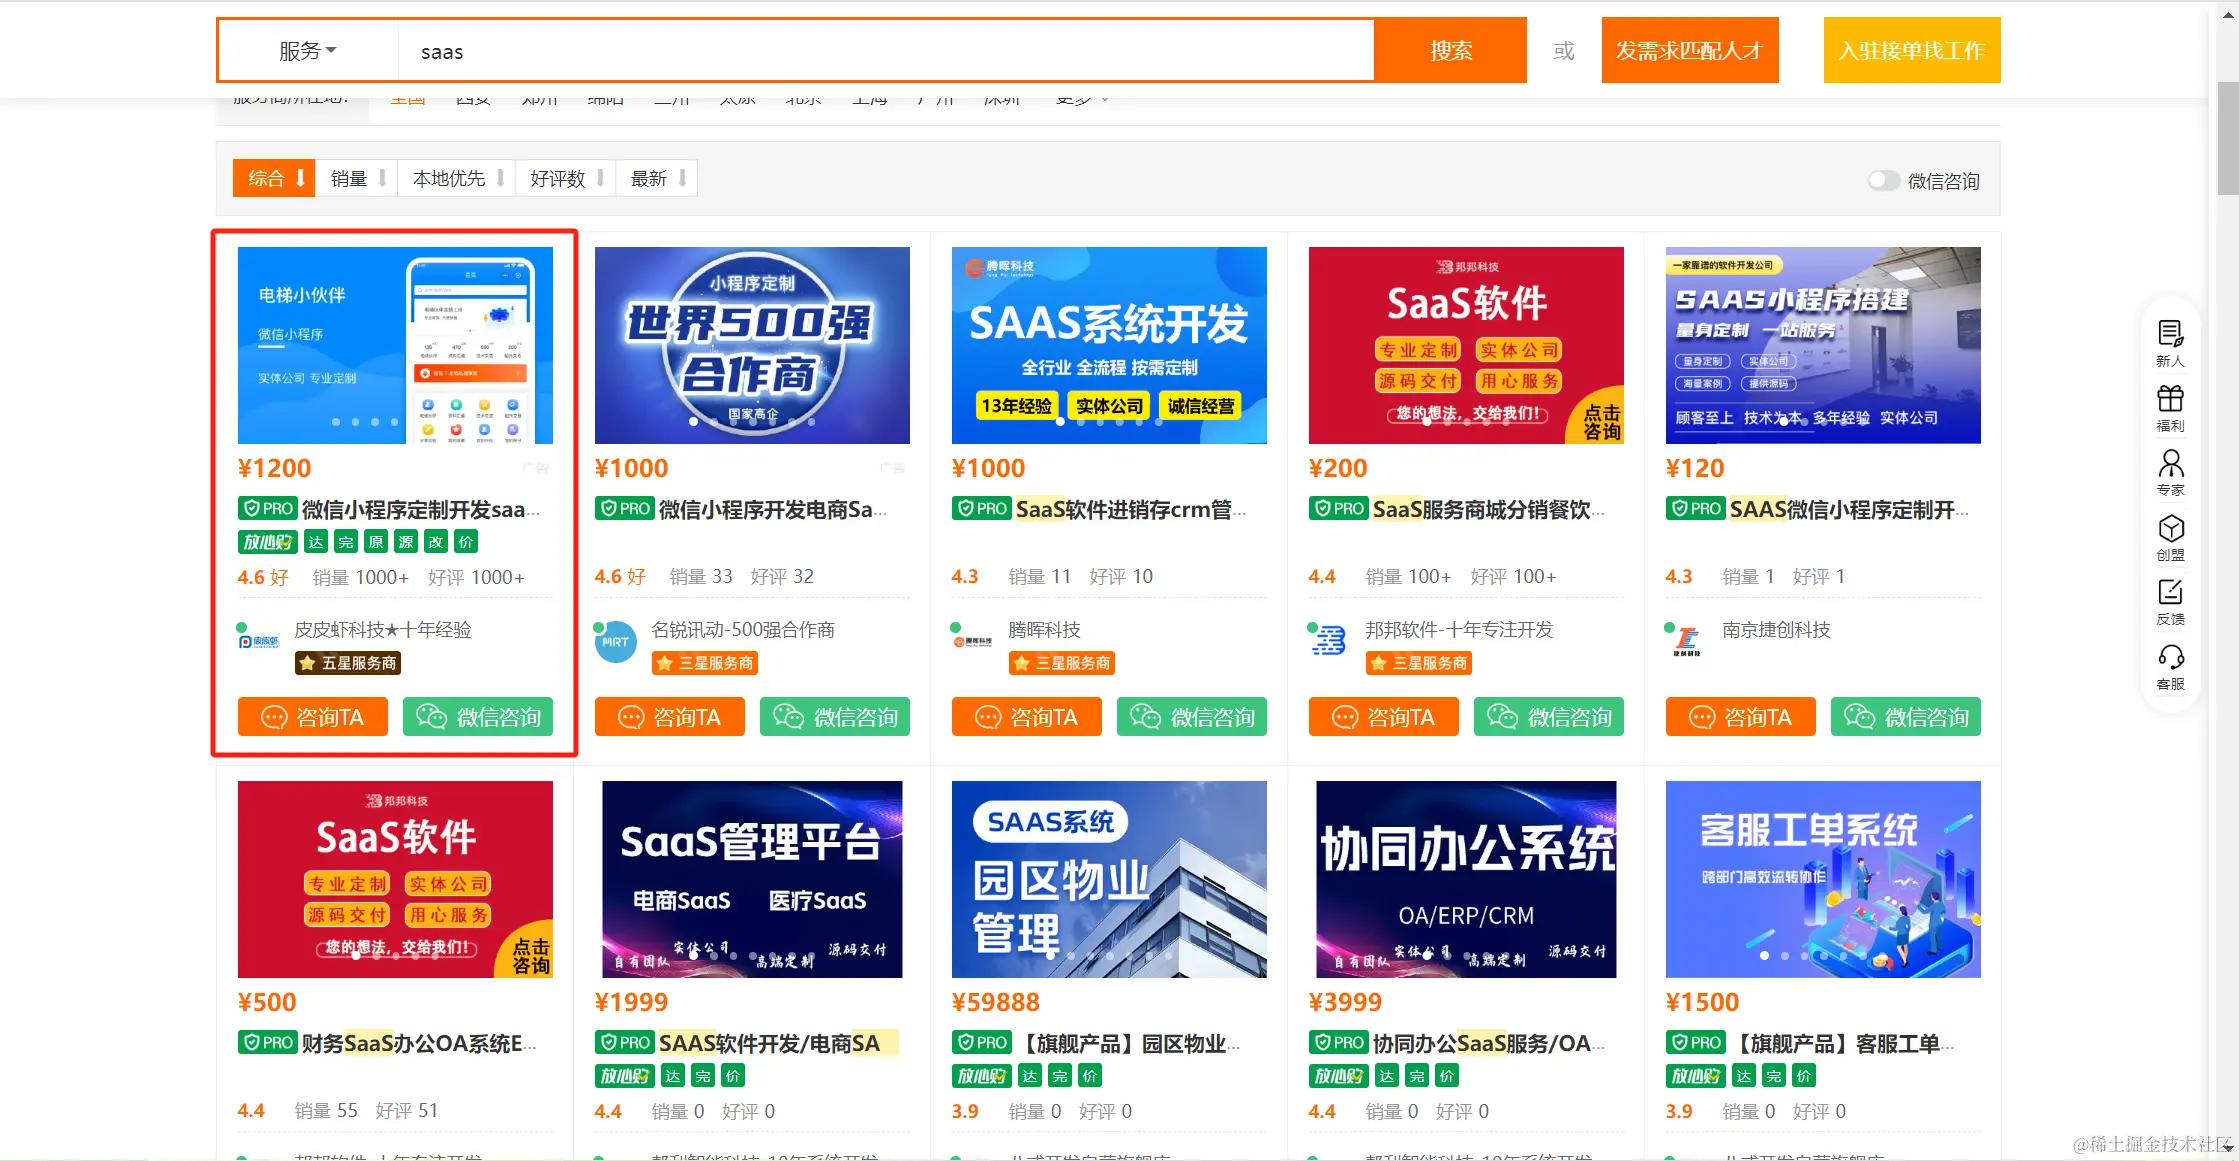2239x1161 pixels.
Task: Click PRO badge on SAAS微信小程序定制开 listing
Action: 1695,509
